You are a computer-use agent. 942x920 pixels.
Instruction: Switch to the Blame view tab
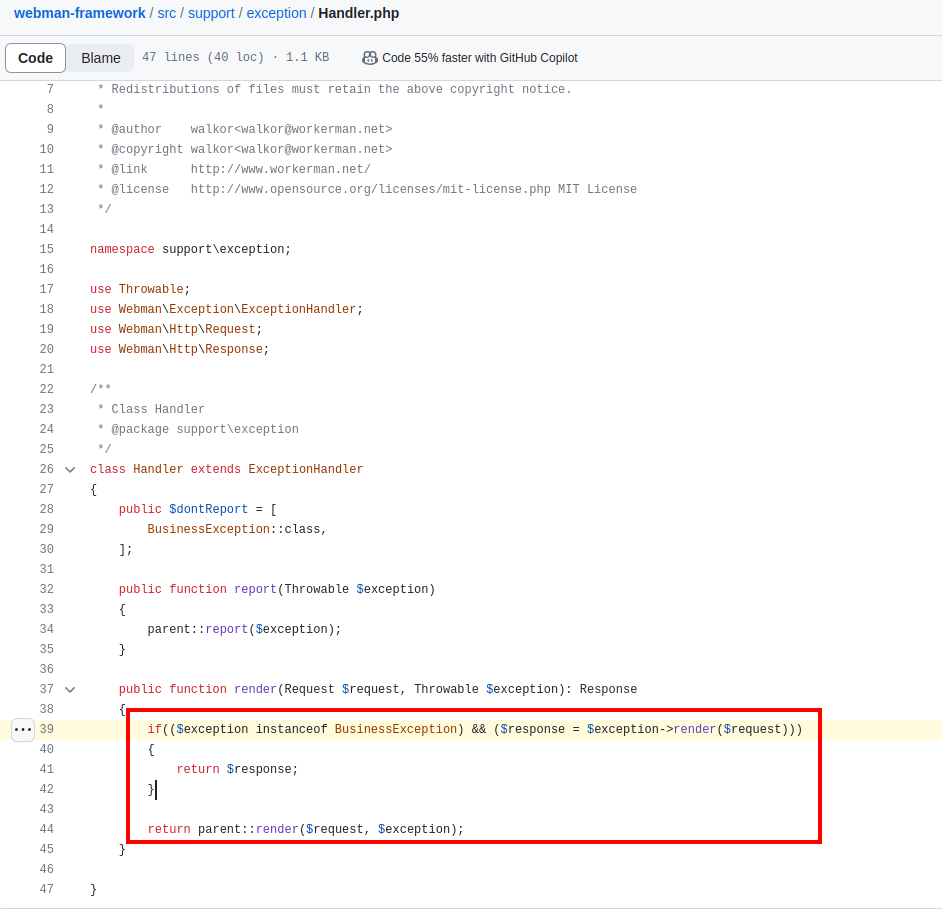pos(100,58)
